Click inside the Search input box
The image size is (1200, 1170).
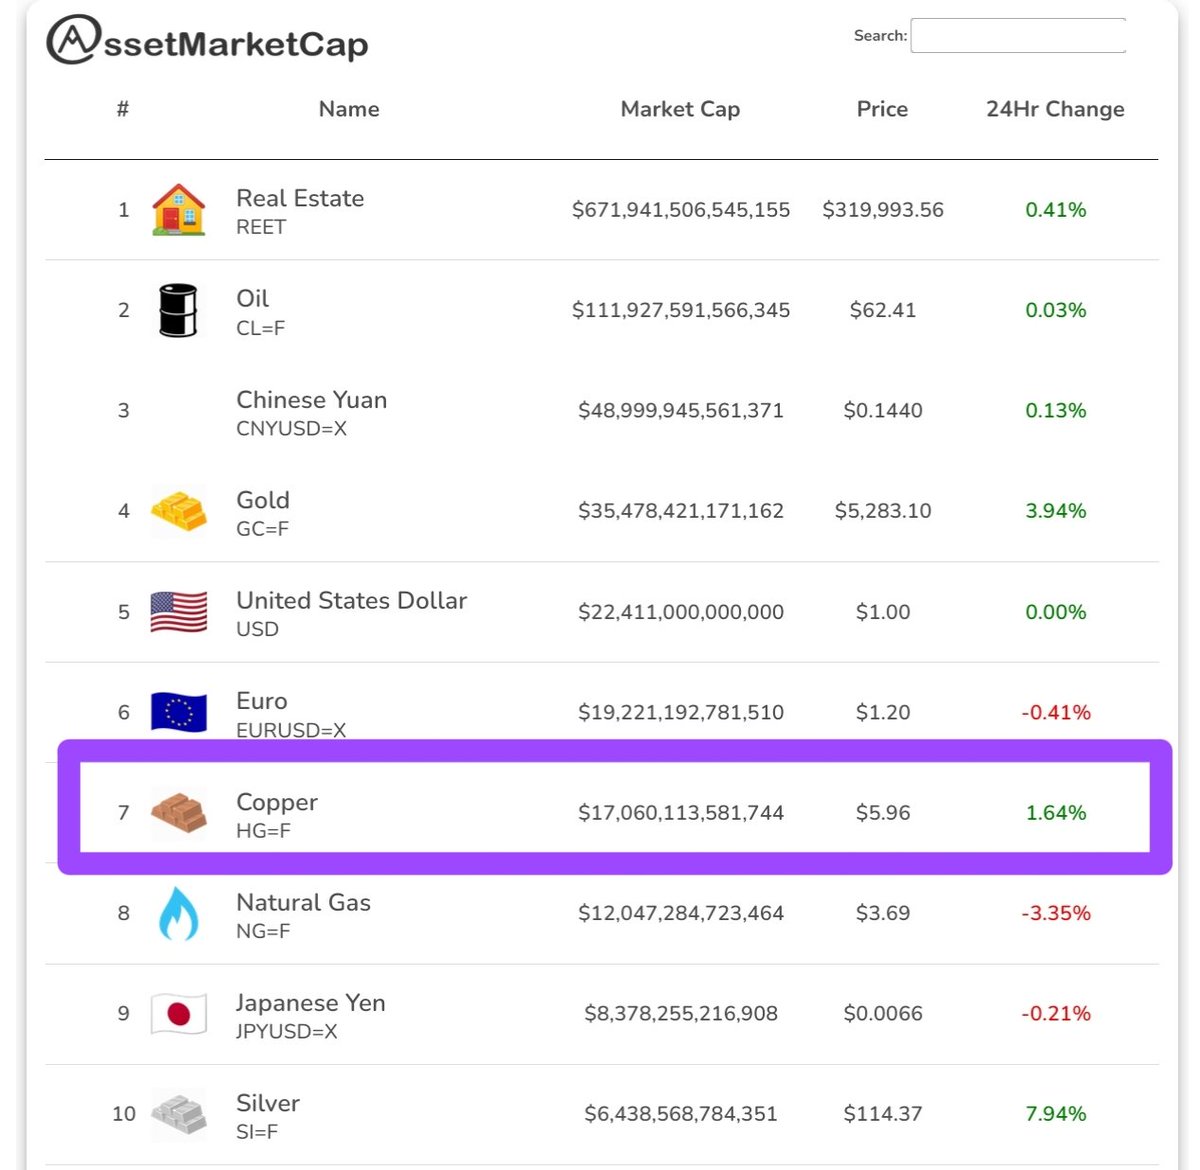pyautogui.click(x=1018, y=35)
